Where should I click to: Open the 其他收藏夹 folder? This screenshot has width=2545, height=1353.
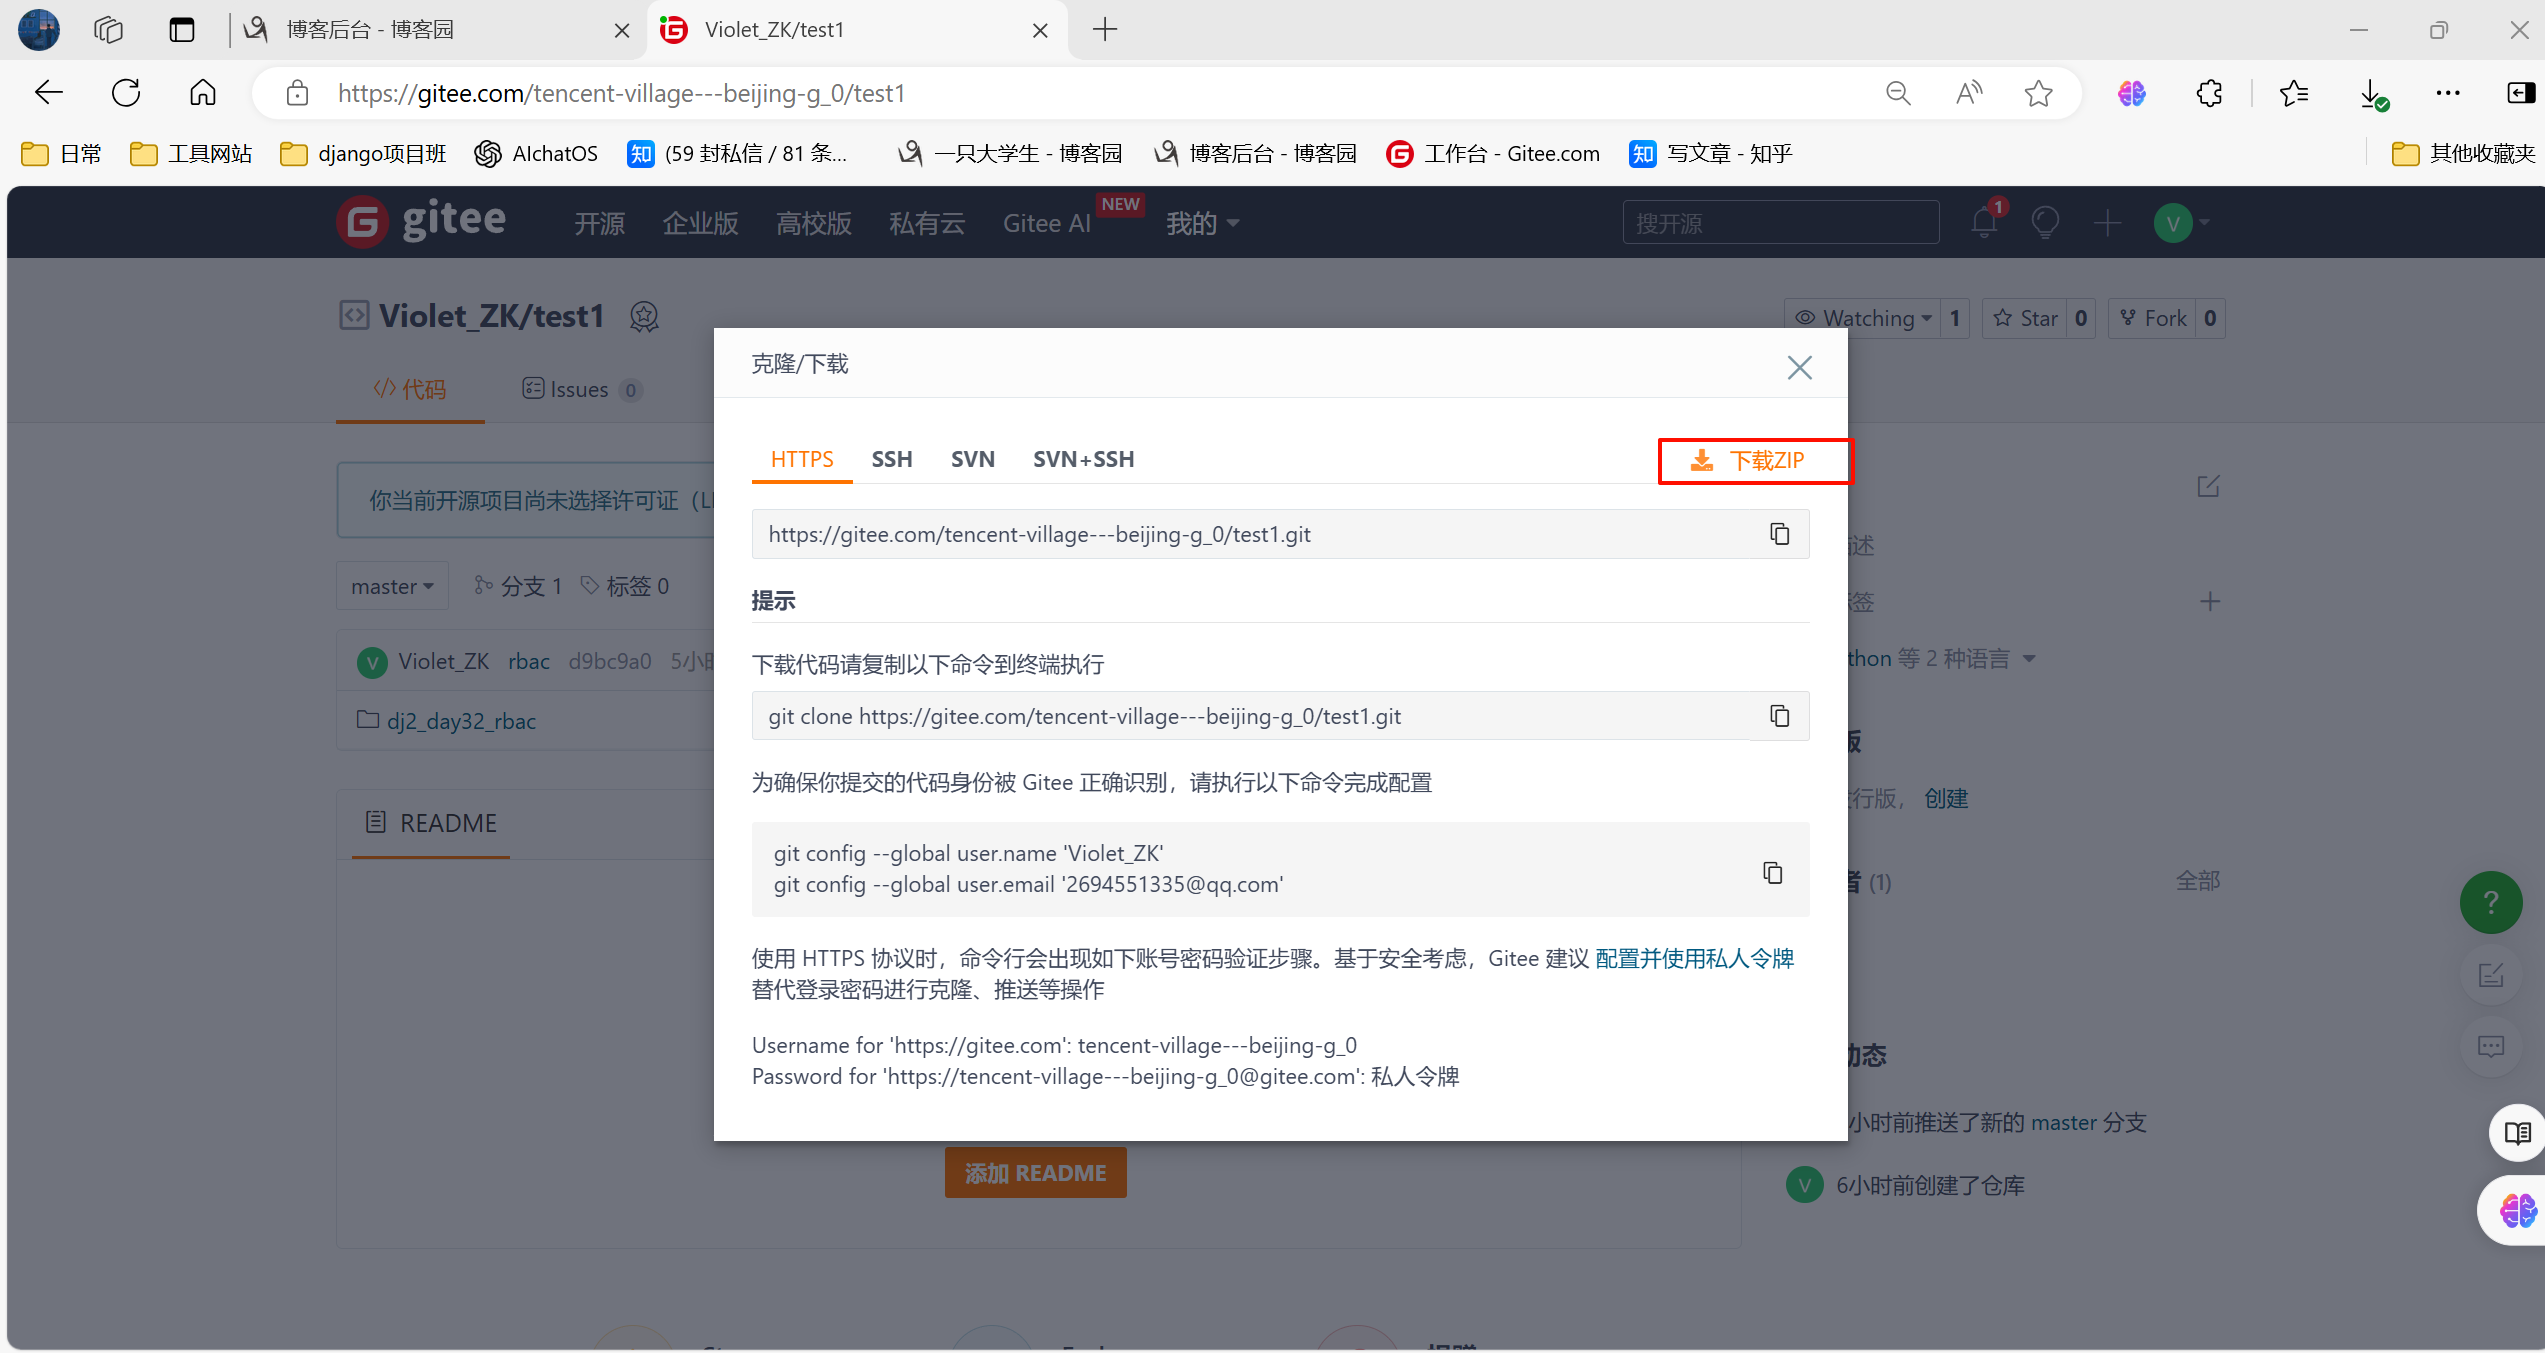(x=2464, y=153)
